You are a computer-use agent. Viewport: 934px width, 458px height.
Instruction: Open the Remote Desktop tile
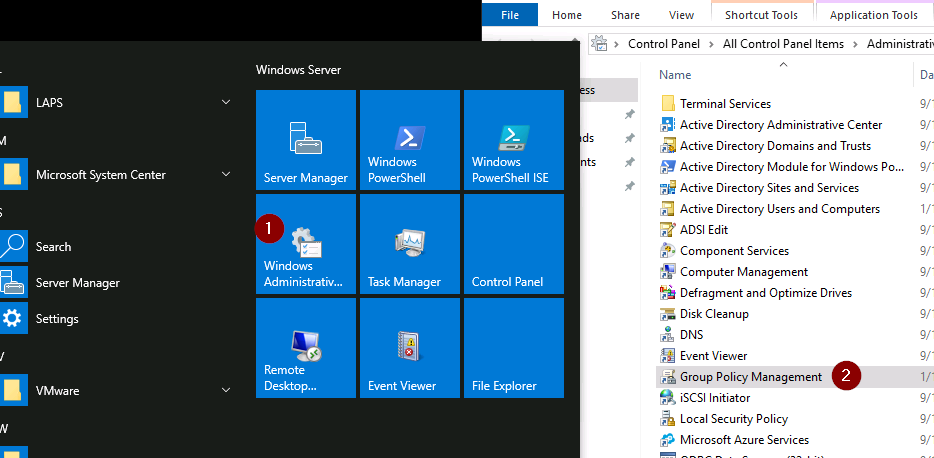tap(306, 348)
